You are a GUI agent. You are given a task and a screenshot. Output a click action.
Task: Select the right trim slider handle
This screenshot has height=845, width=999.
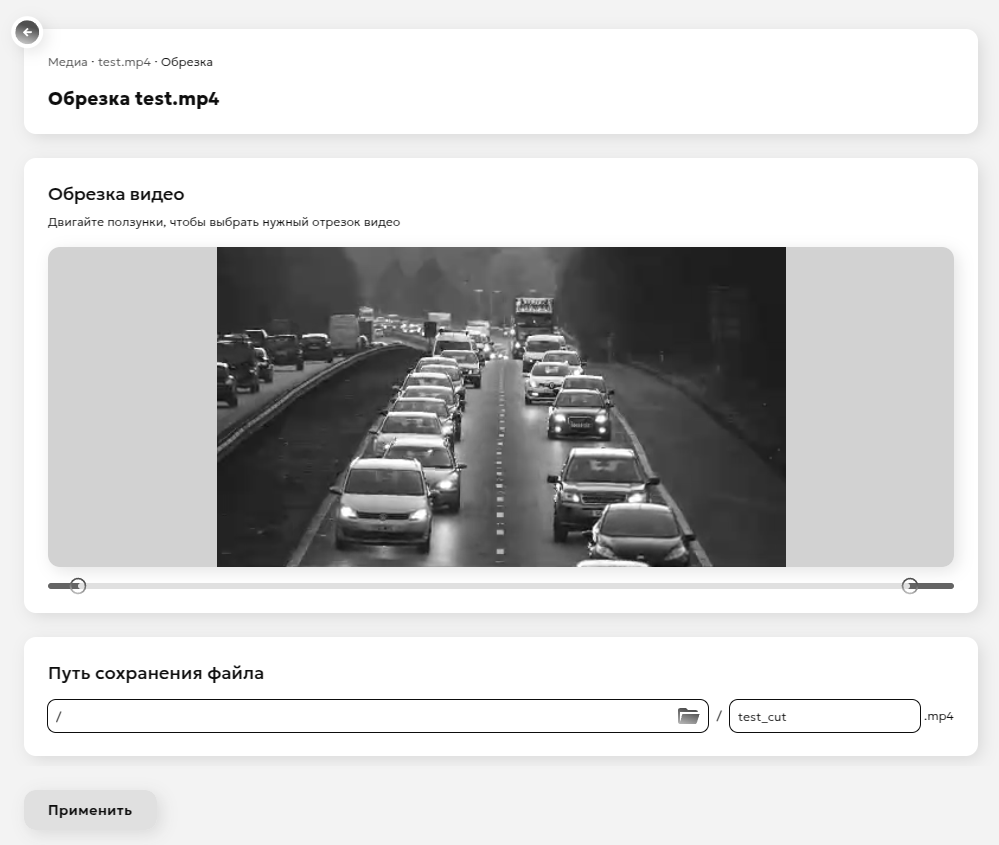pyautogui.click(x=911, y=587)
